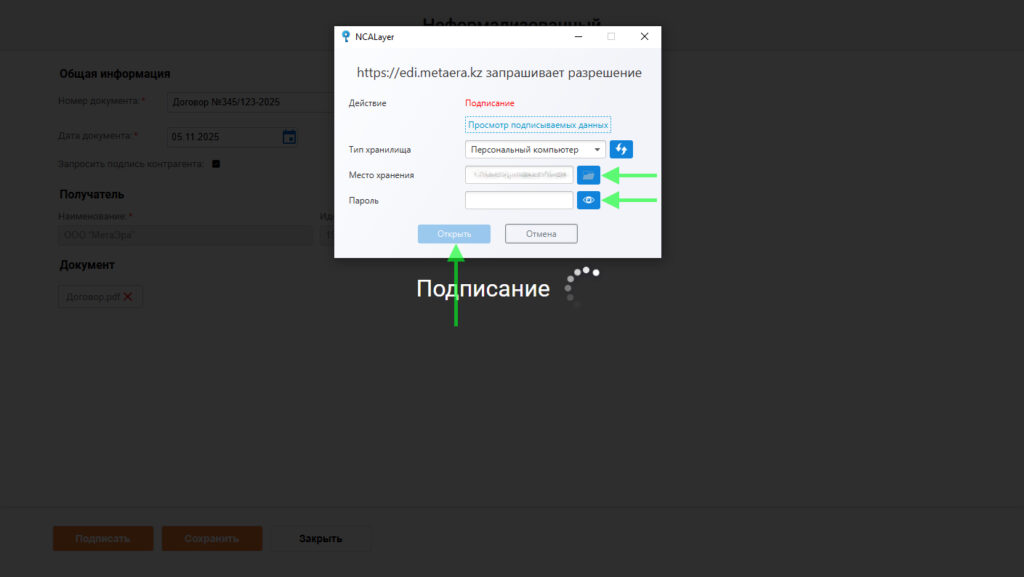Remove Договор.pdf using the red X icon
1024x577 pixels.
point(128,297)
